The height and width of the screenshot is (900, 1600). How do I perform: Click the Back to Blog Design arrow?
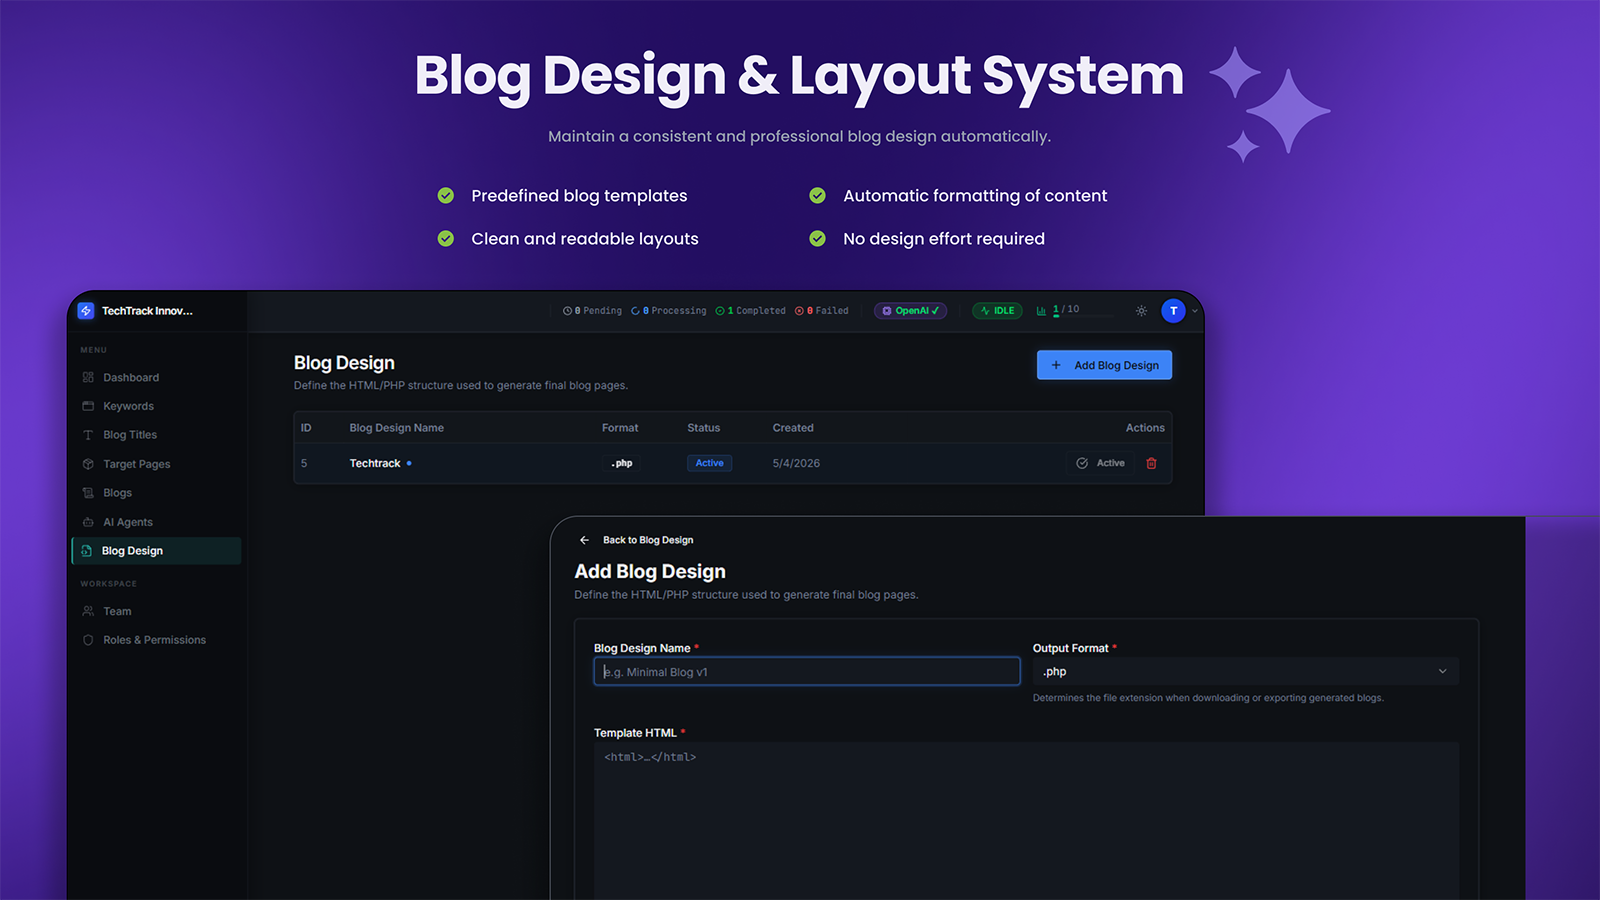585,540
